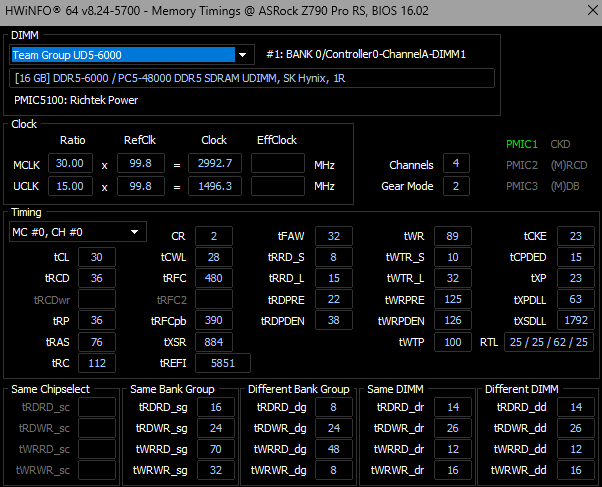This screenshot has height=487, width=602.
Task: Click the tCL timing value field
Action: coord(97,257)
